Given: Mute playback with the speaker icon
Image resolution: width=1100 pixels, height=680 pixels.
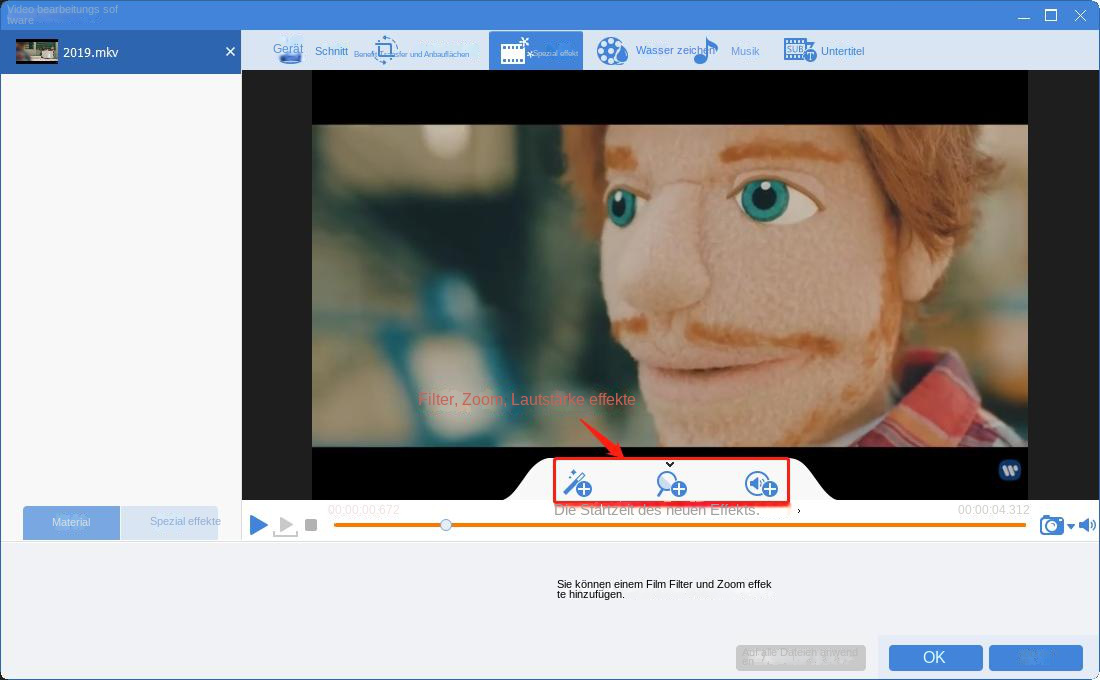Looking at the screenshot, I should [1088, 524].
